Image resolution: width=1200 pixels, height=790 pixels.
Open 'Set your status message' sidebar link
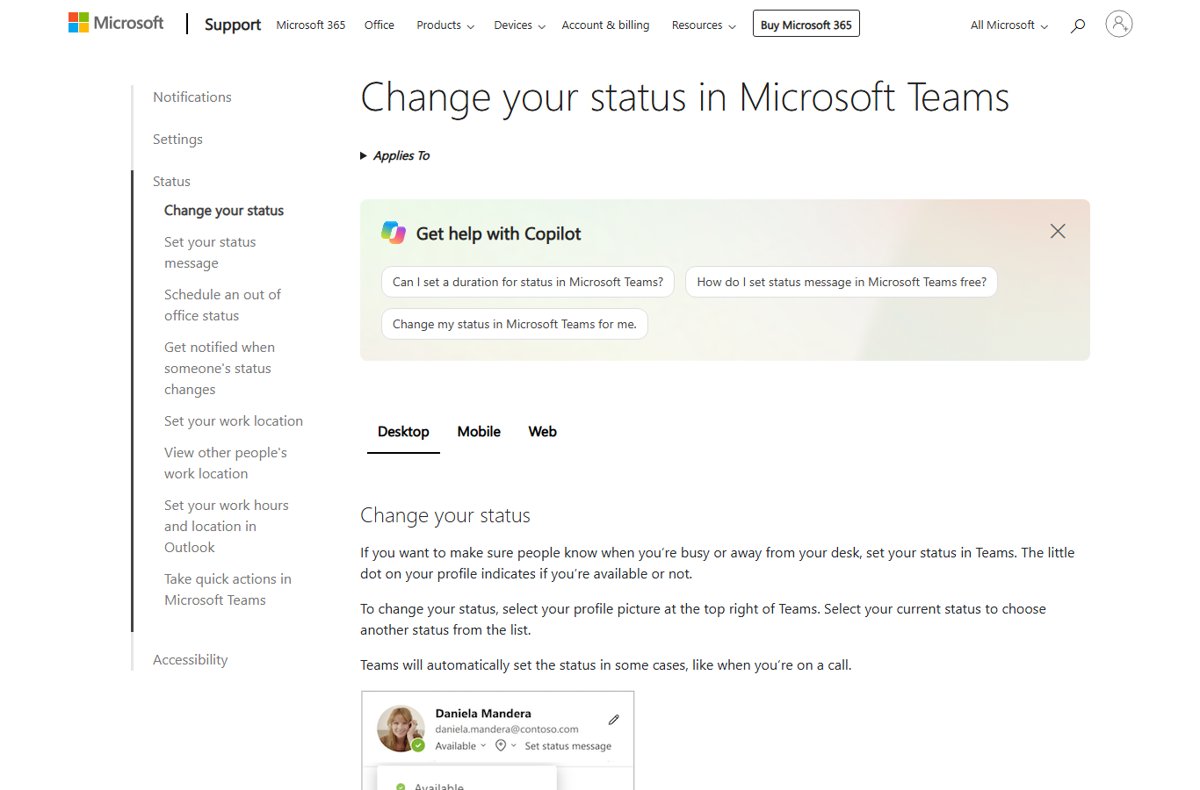[x=210, y=252]
